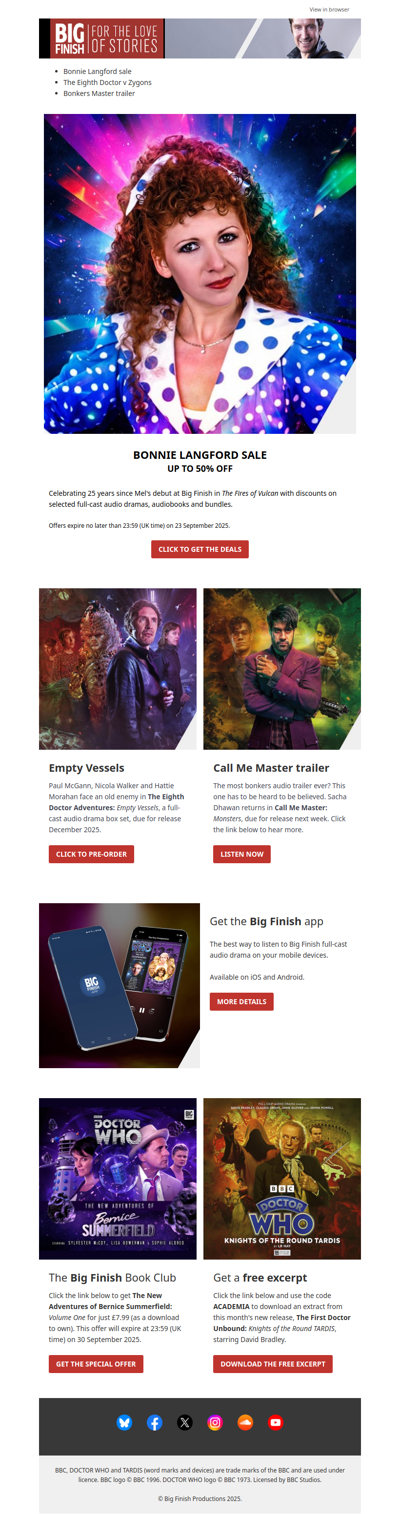Screen dimensions: 400x1514
Task: Click the Big Finish app phones image
Action: point(120,985)
